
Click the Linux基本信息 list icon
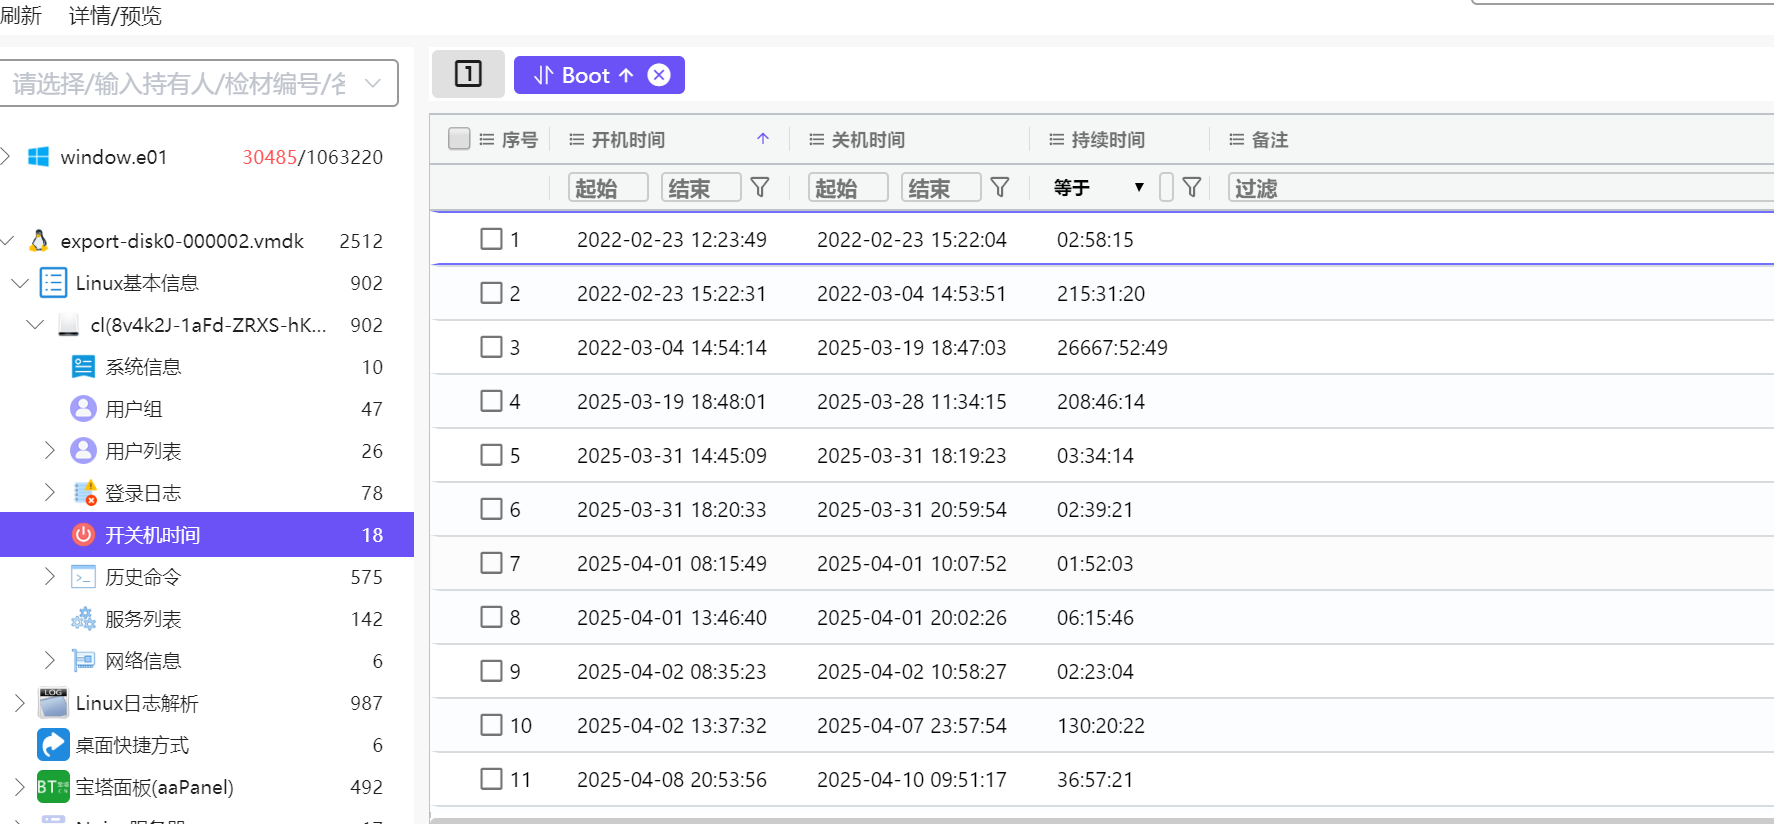[x=53, y=283]
